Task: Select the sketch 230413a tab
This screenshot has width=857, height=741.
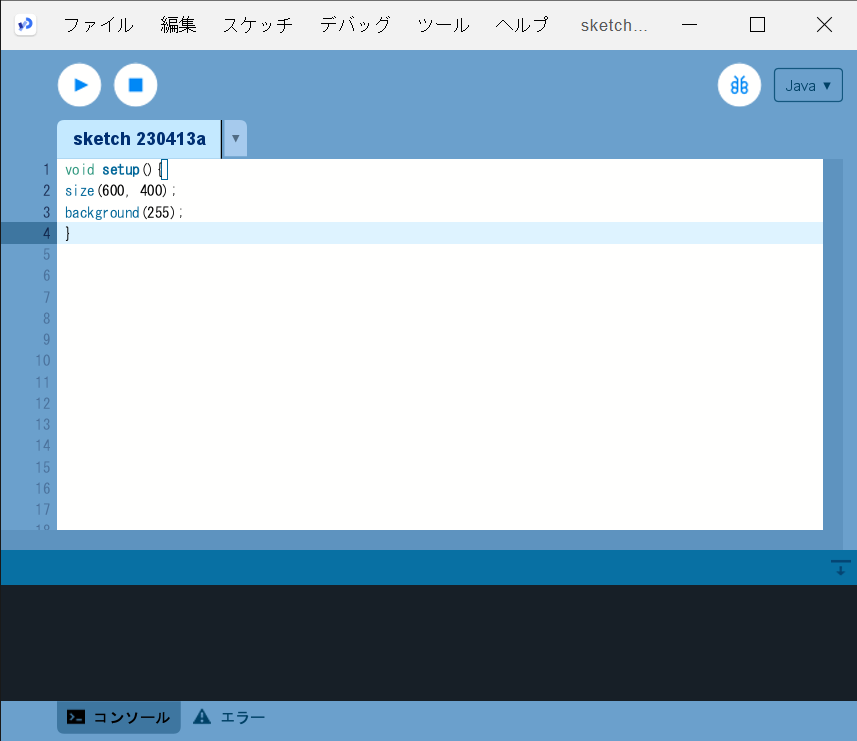Action: coord(139,139)
